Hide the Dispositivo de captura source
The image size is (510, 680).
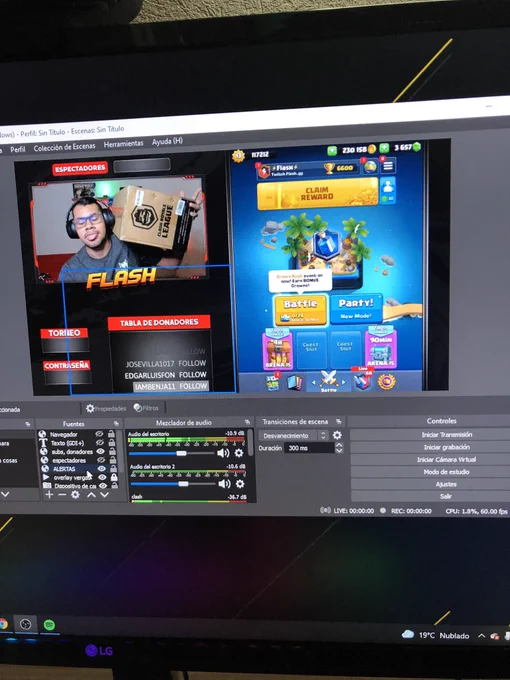[103, 486]
